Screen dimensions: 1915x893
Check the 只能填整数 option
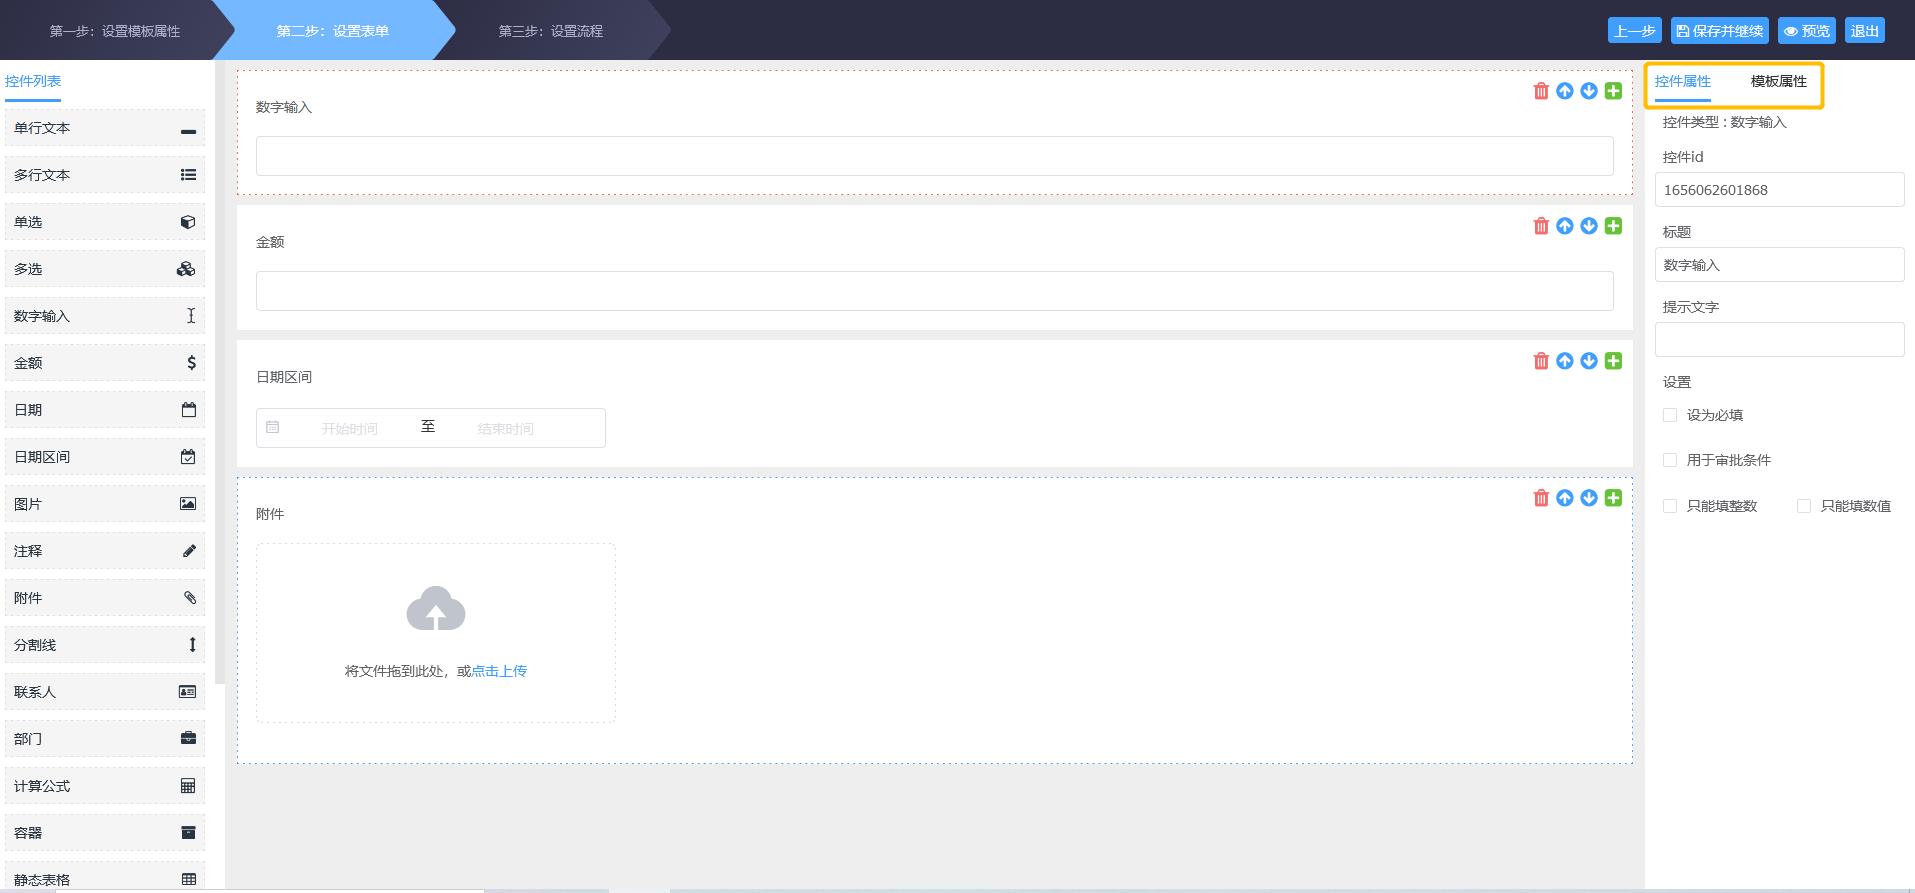coord(1669,506)
